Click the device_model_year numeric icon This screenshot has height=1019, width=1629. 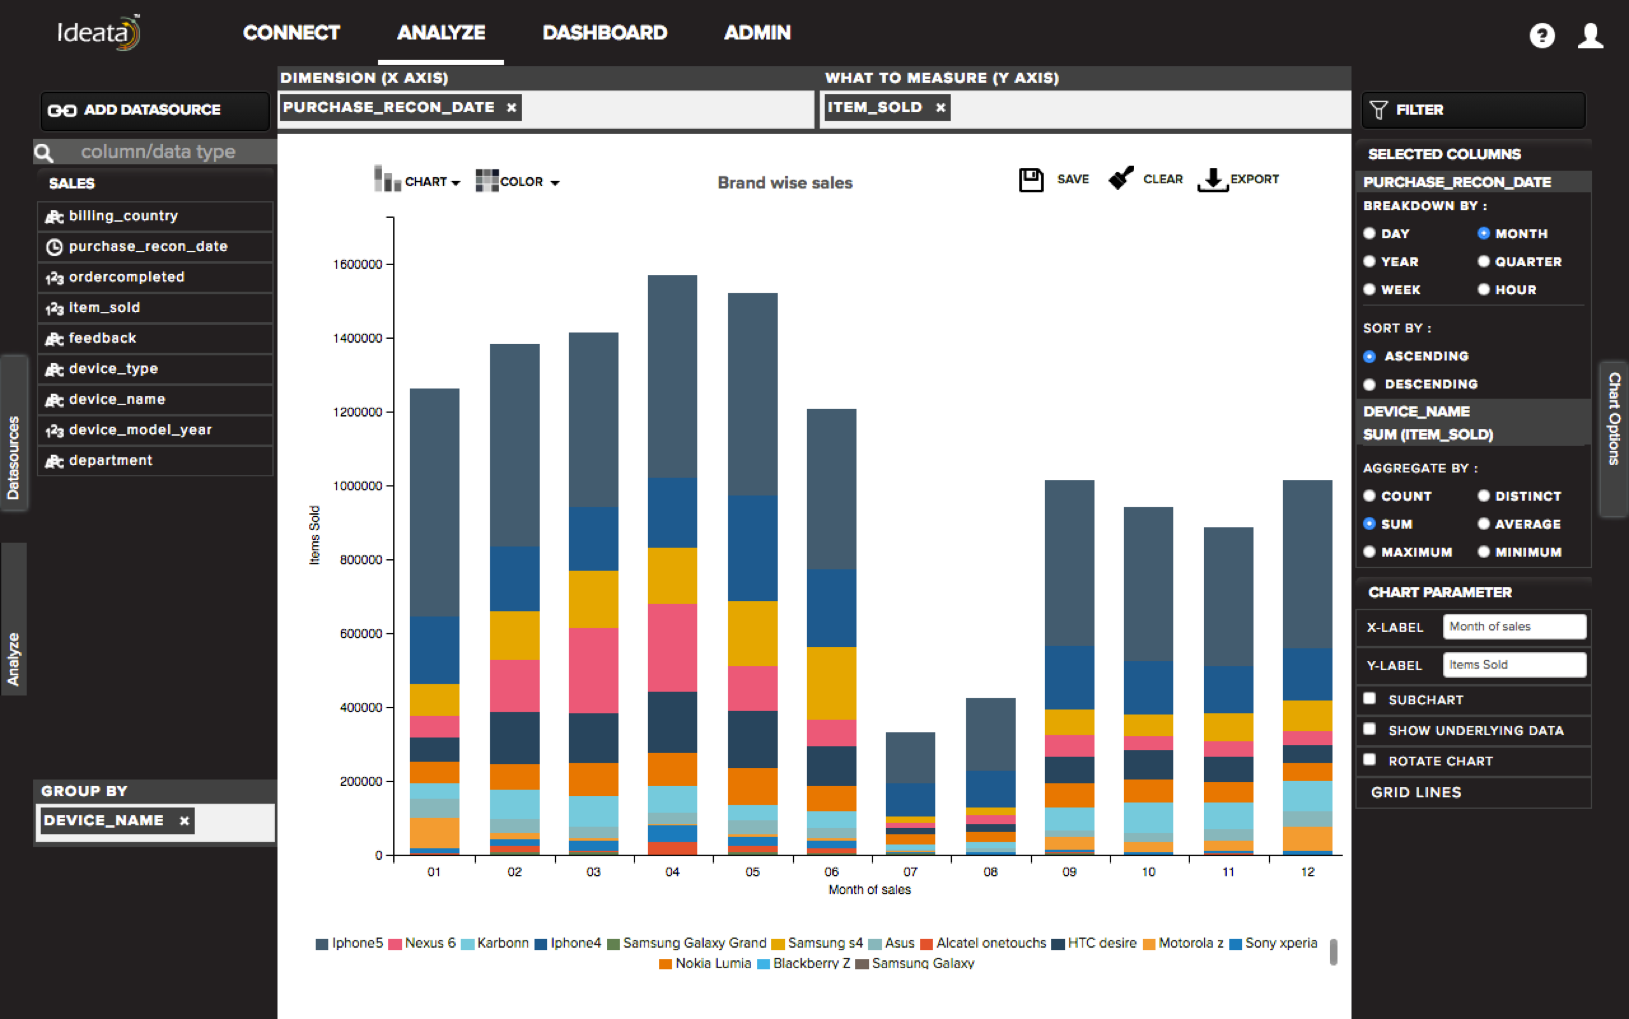tap(54, 431)
